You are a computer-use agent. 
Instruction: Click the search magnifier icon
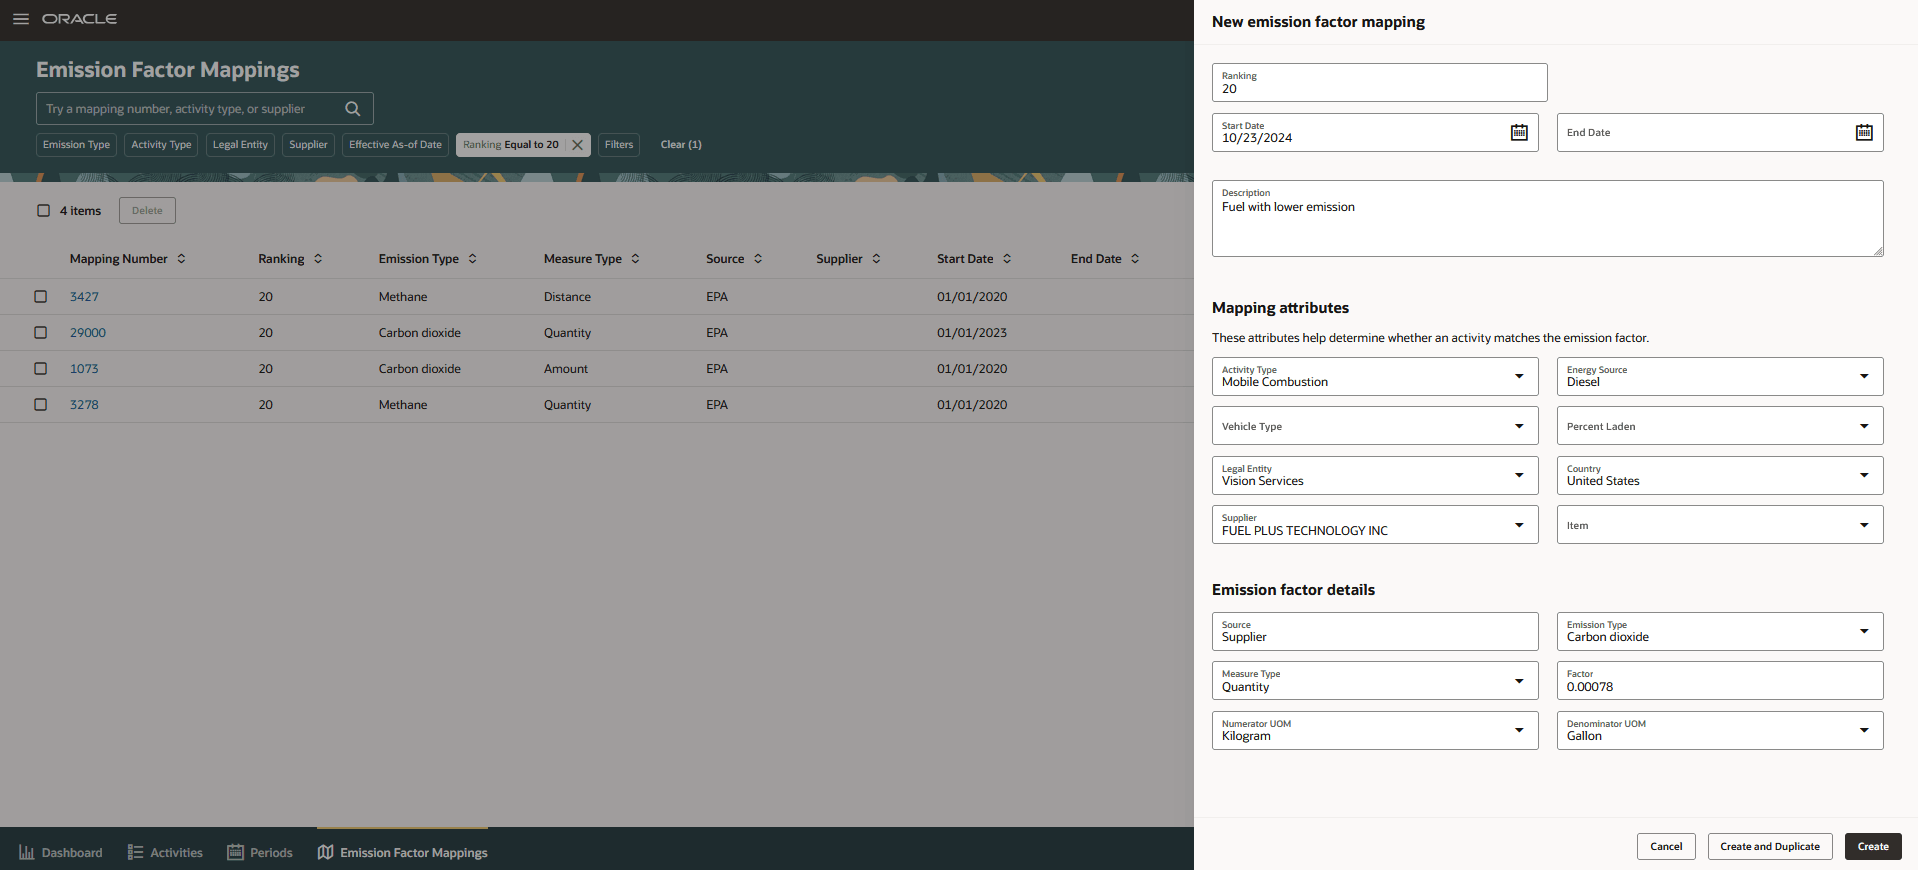coord(352,109)
